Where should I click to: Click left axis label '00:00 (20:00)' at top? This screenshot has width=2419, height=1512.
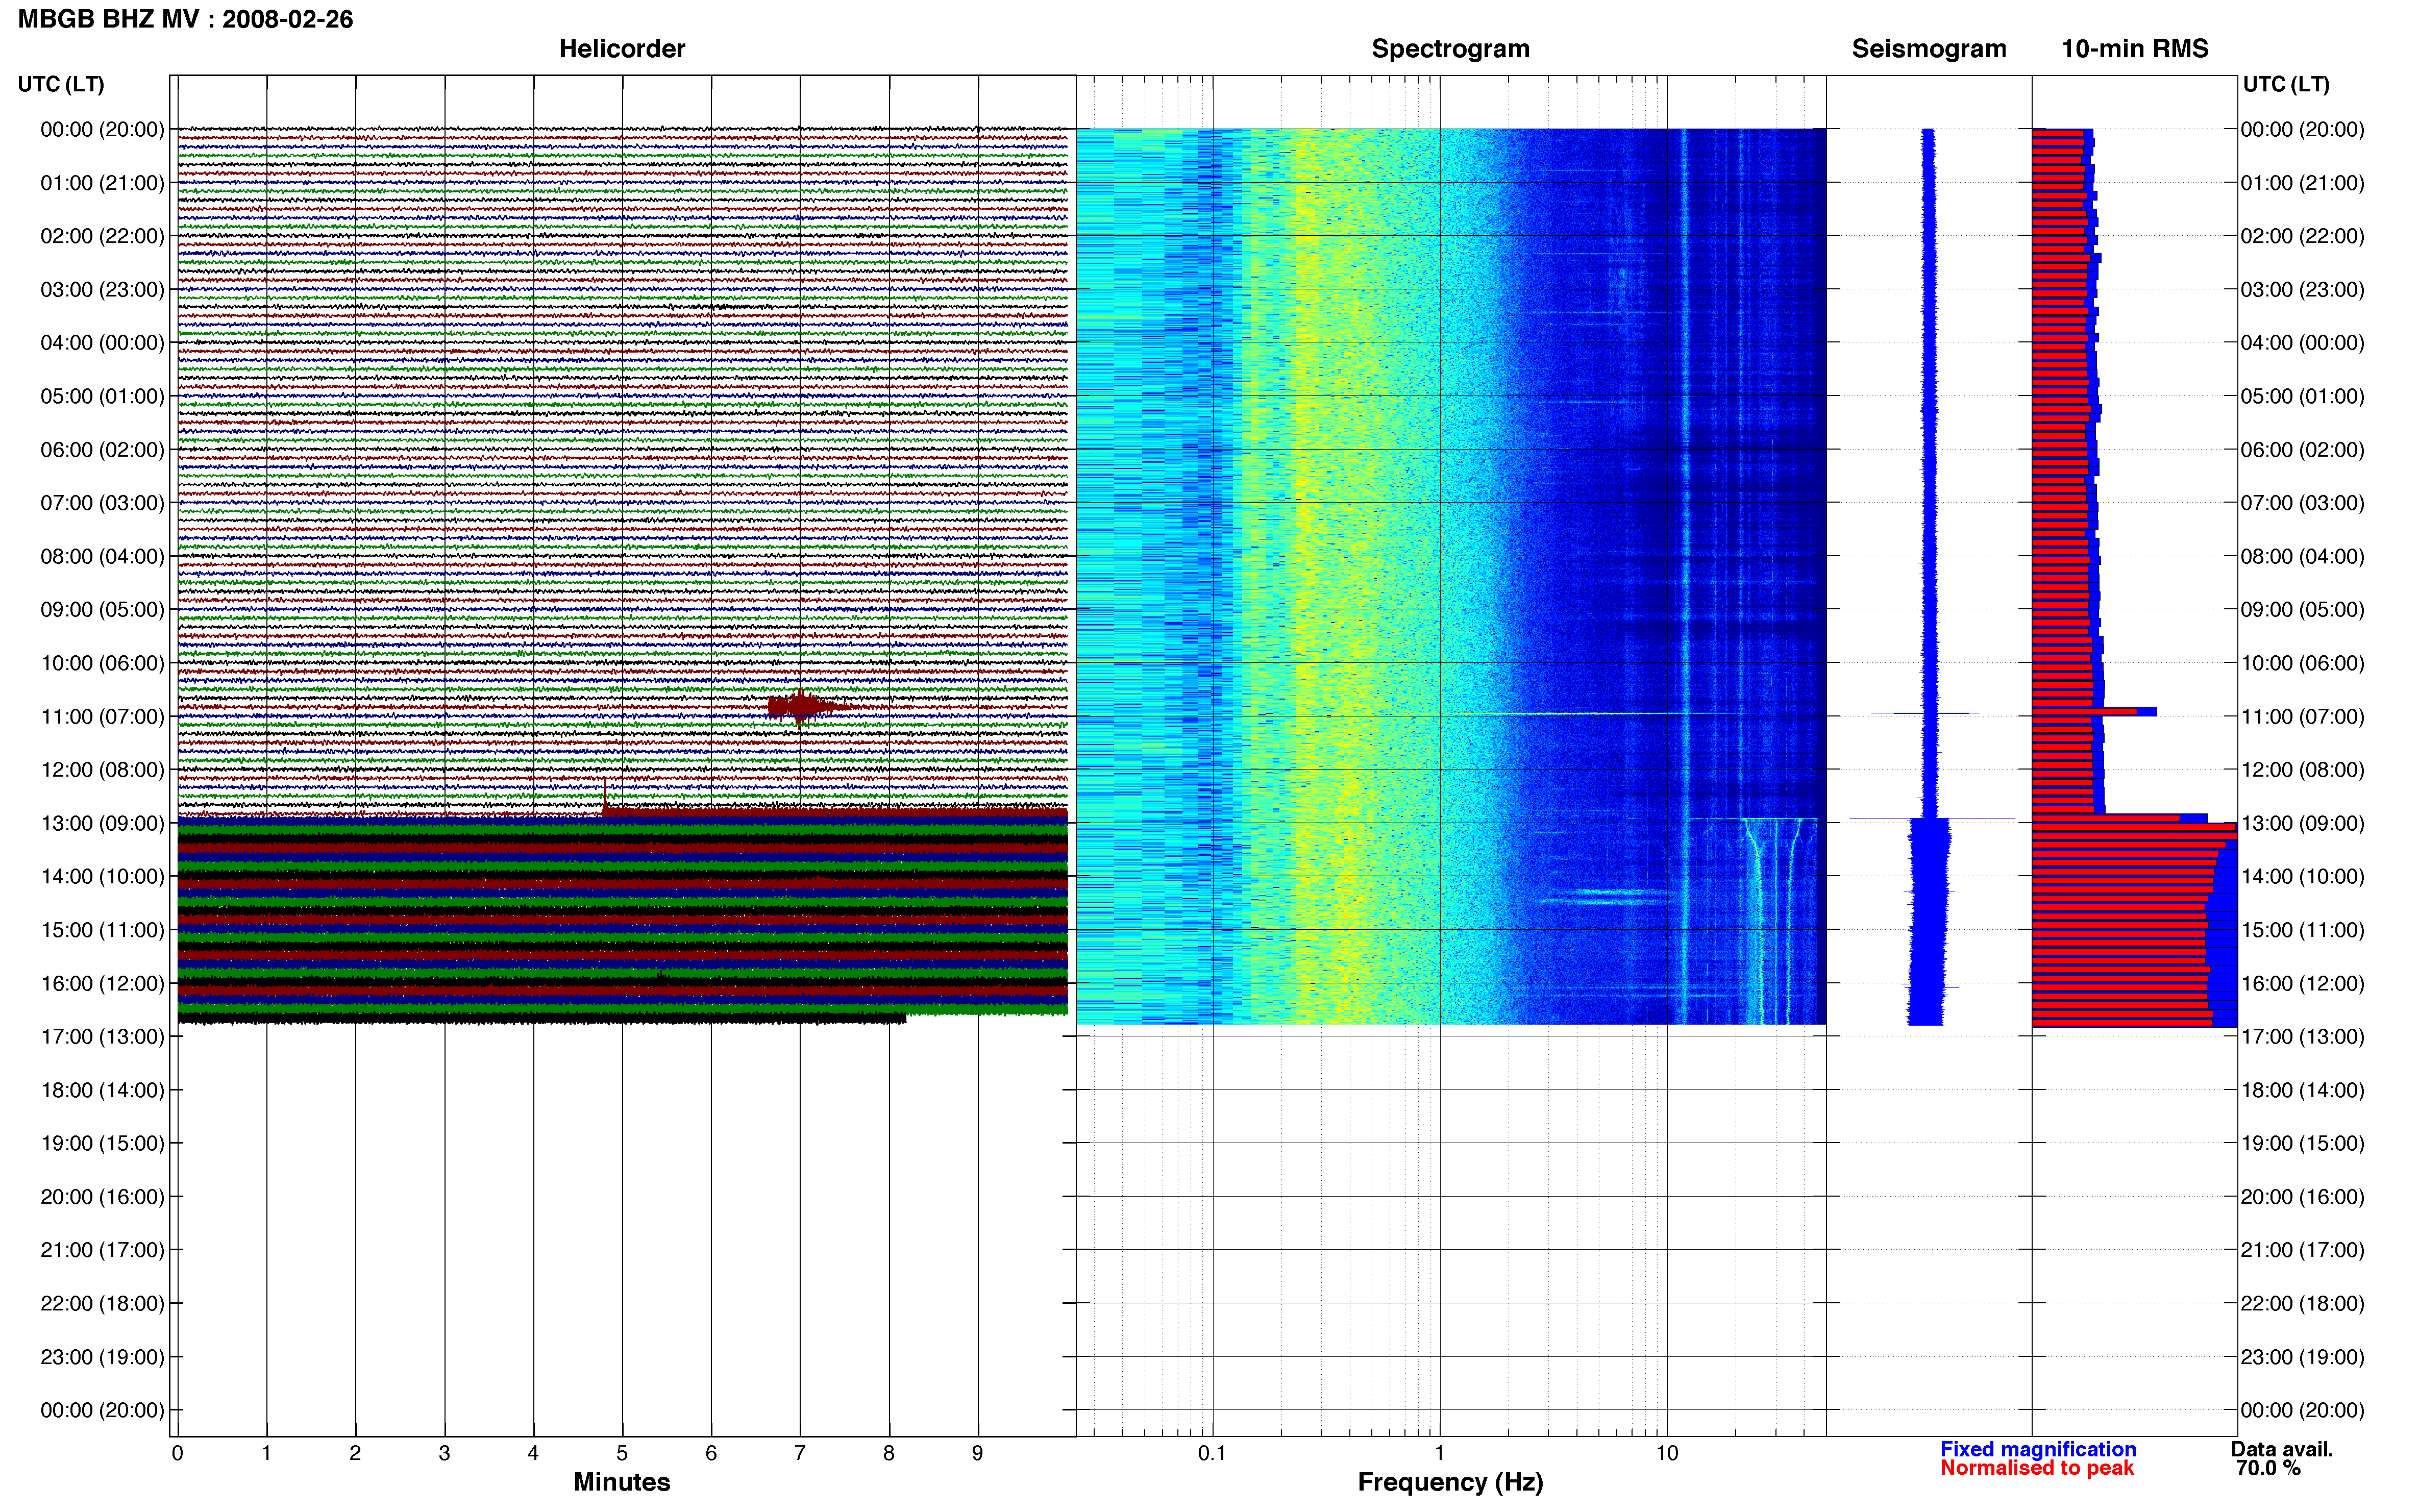point(102,129)
